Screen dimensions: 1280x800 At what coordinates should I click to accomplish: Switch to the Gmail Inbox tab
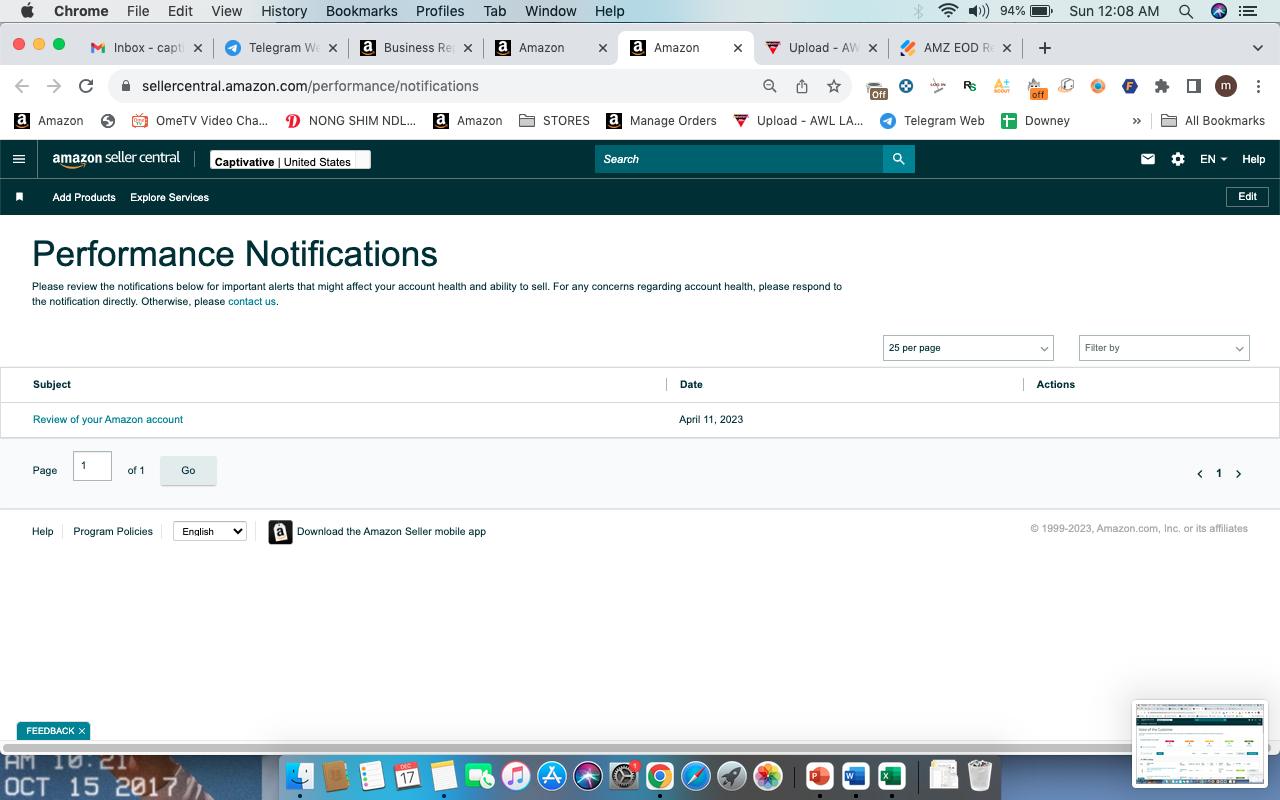[x=148, y=48]
